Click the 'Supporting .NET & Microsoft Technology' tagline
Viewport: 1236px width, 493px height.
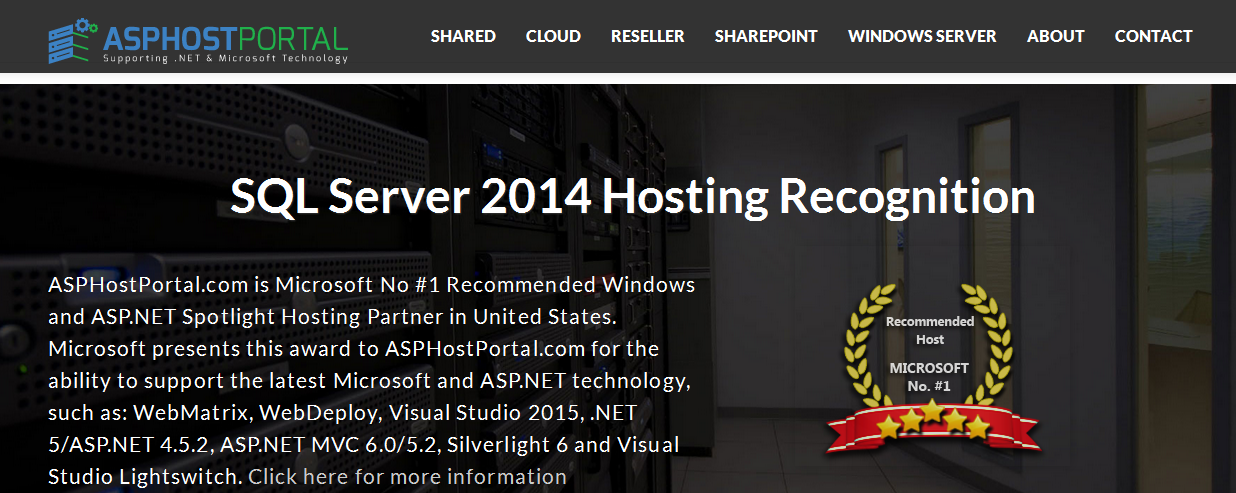click(x=225, y=58)
